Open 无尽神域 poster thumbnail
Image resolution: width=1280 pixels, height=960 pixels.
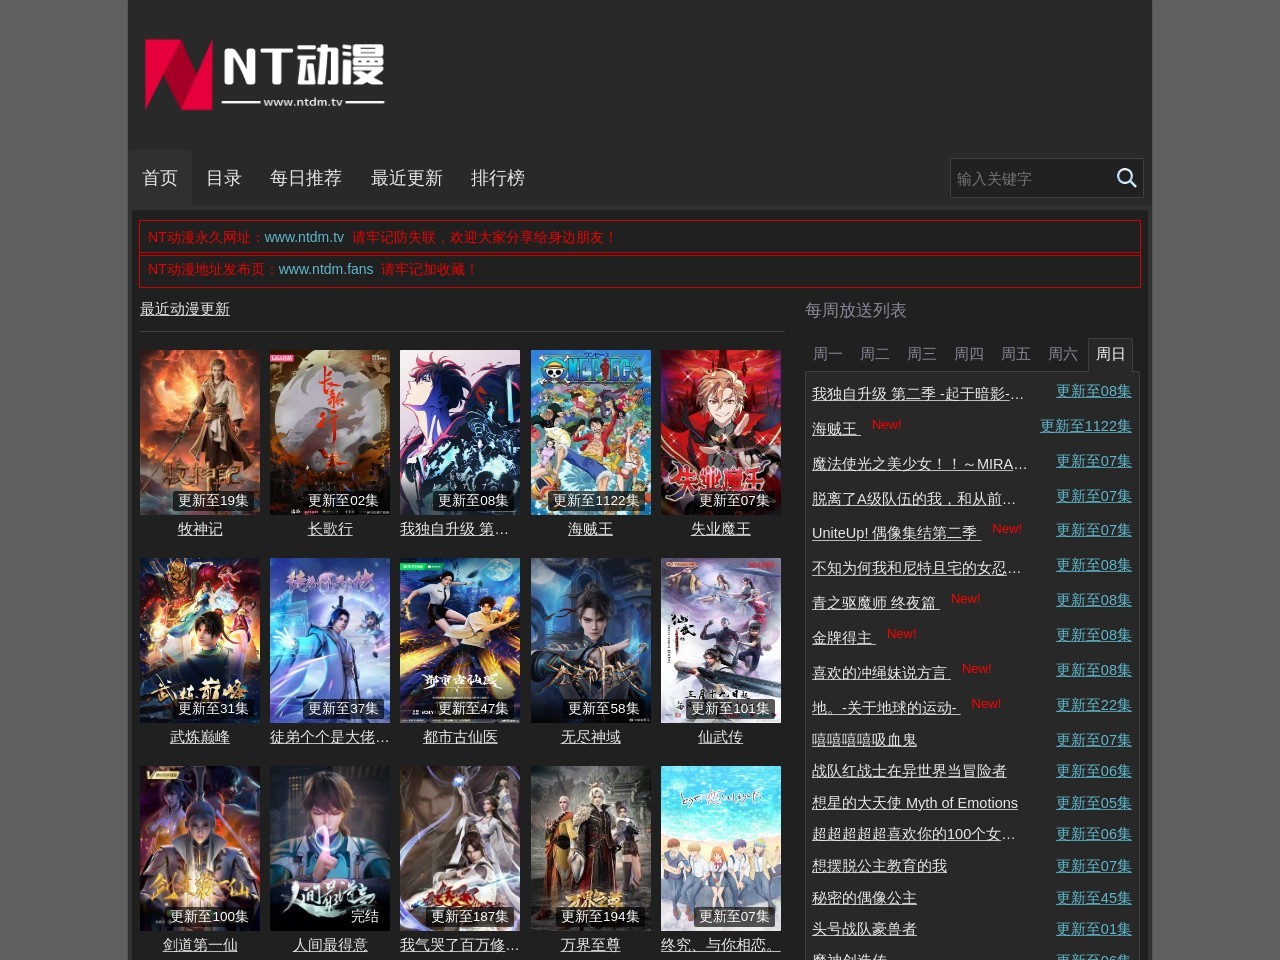[591, 640]
